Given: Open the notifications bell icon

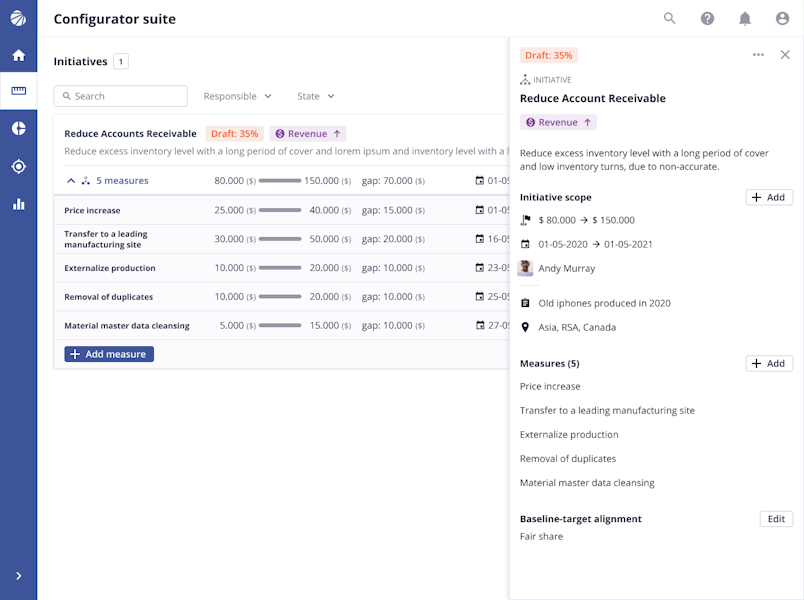Looking at the screenshot, I should tap(745, 18).
